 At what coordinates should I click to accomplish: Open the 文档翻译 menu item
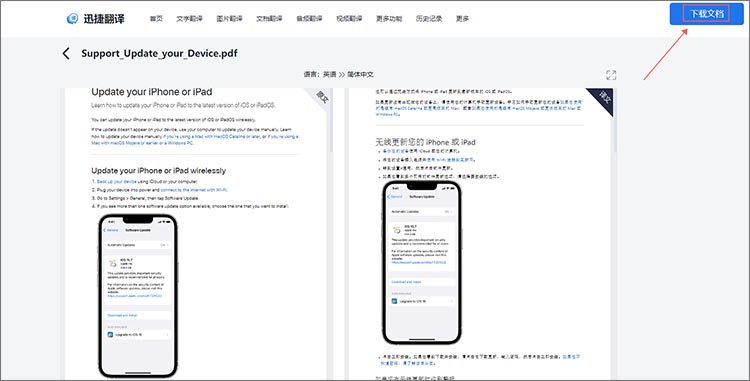pyautogui.click(x=269, y=19)
